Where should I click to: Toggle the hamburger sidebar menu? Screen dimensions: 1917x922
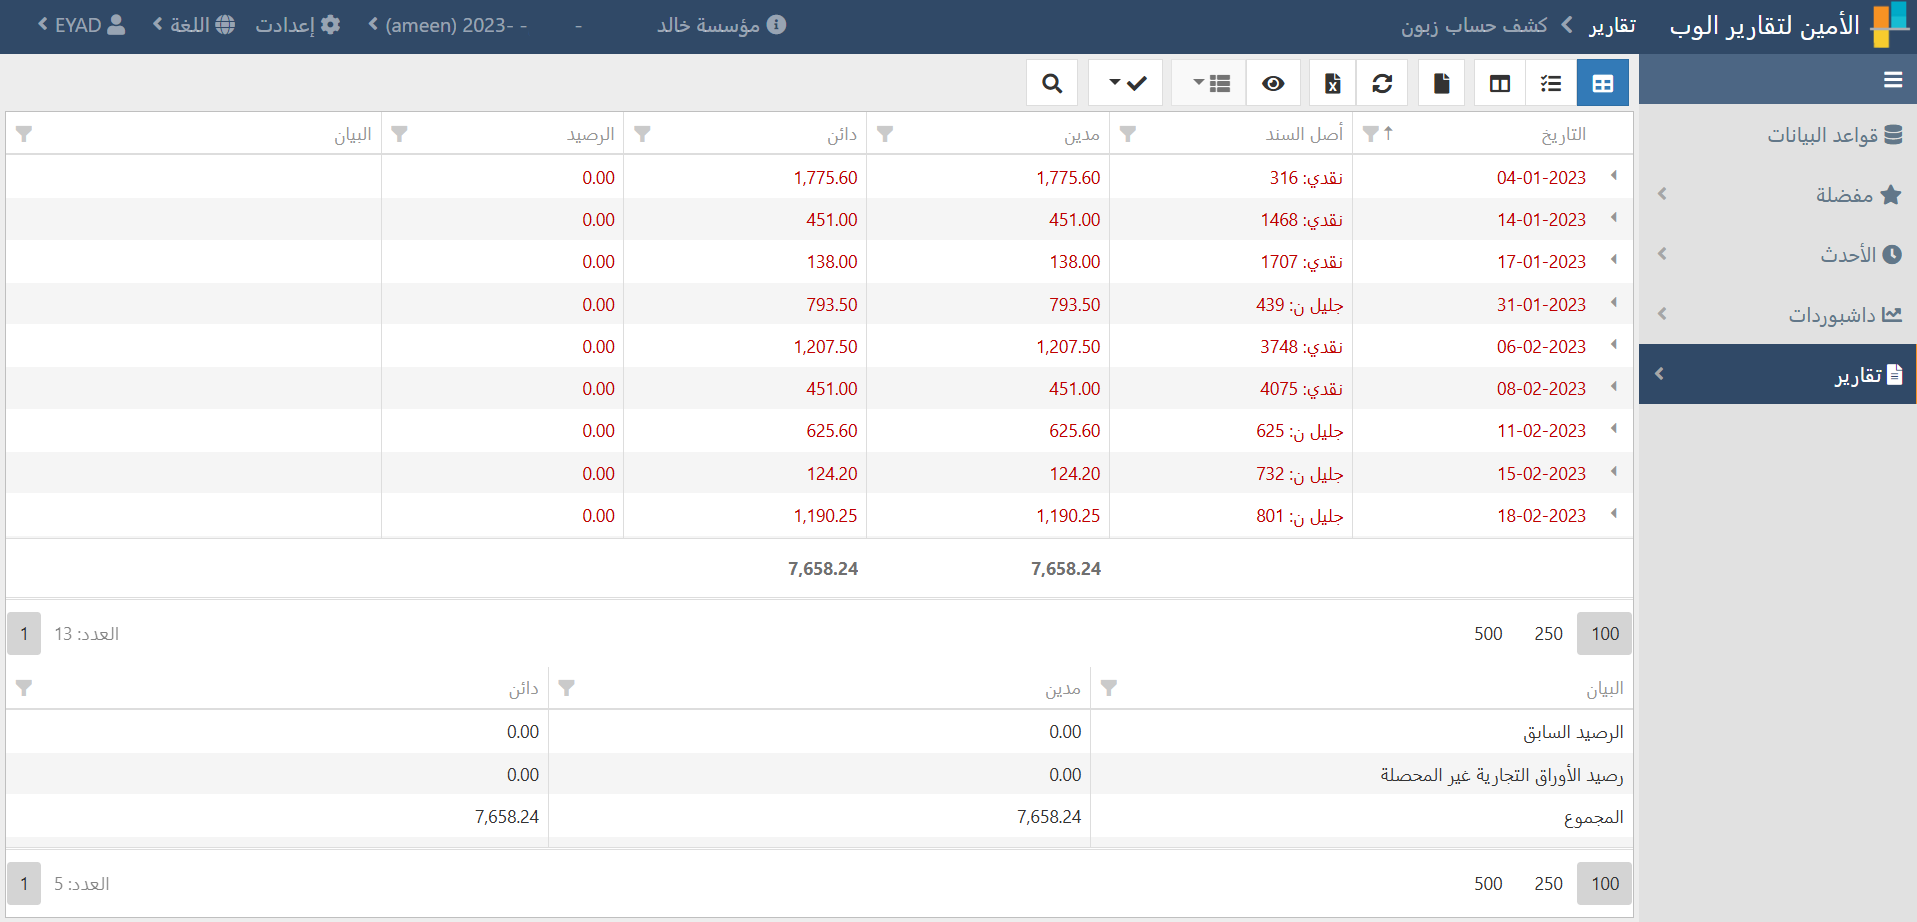click(x=1892, y=80)
